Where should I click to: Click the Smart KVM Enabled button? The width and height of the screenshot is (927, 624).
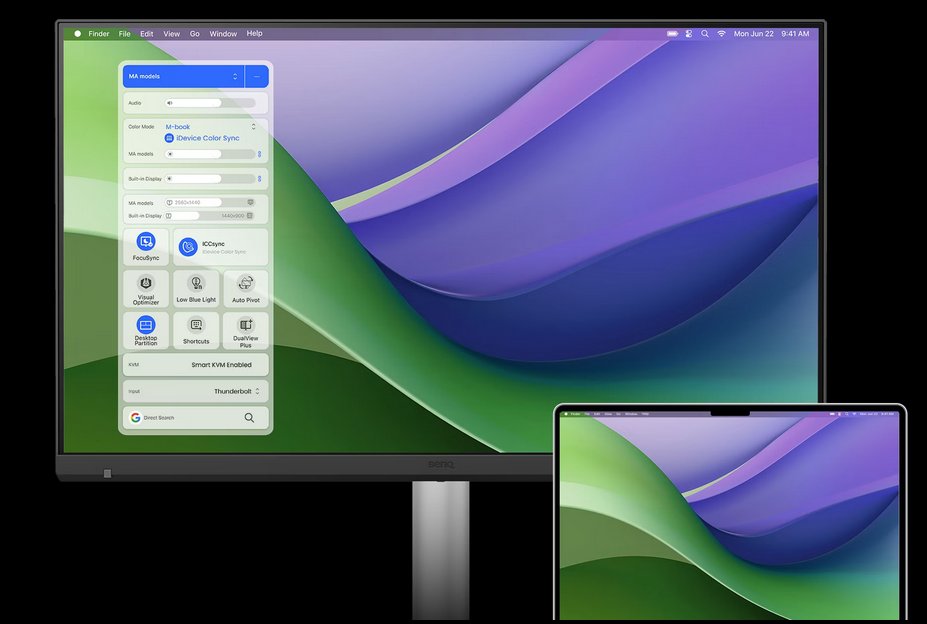(221, 365)
